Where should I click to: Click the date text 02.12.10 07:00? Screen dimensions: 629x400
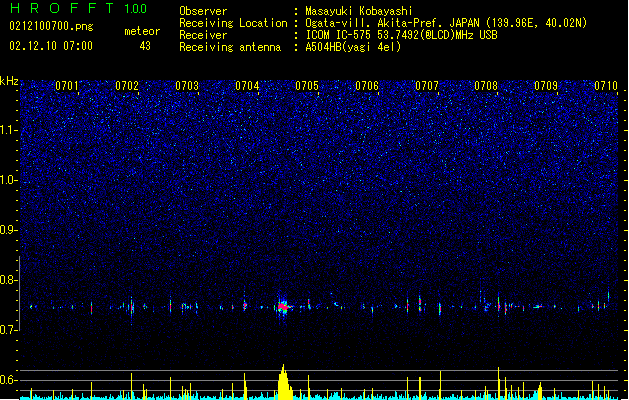click(x=51, y=46)
